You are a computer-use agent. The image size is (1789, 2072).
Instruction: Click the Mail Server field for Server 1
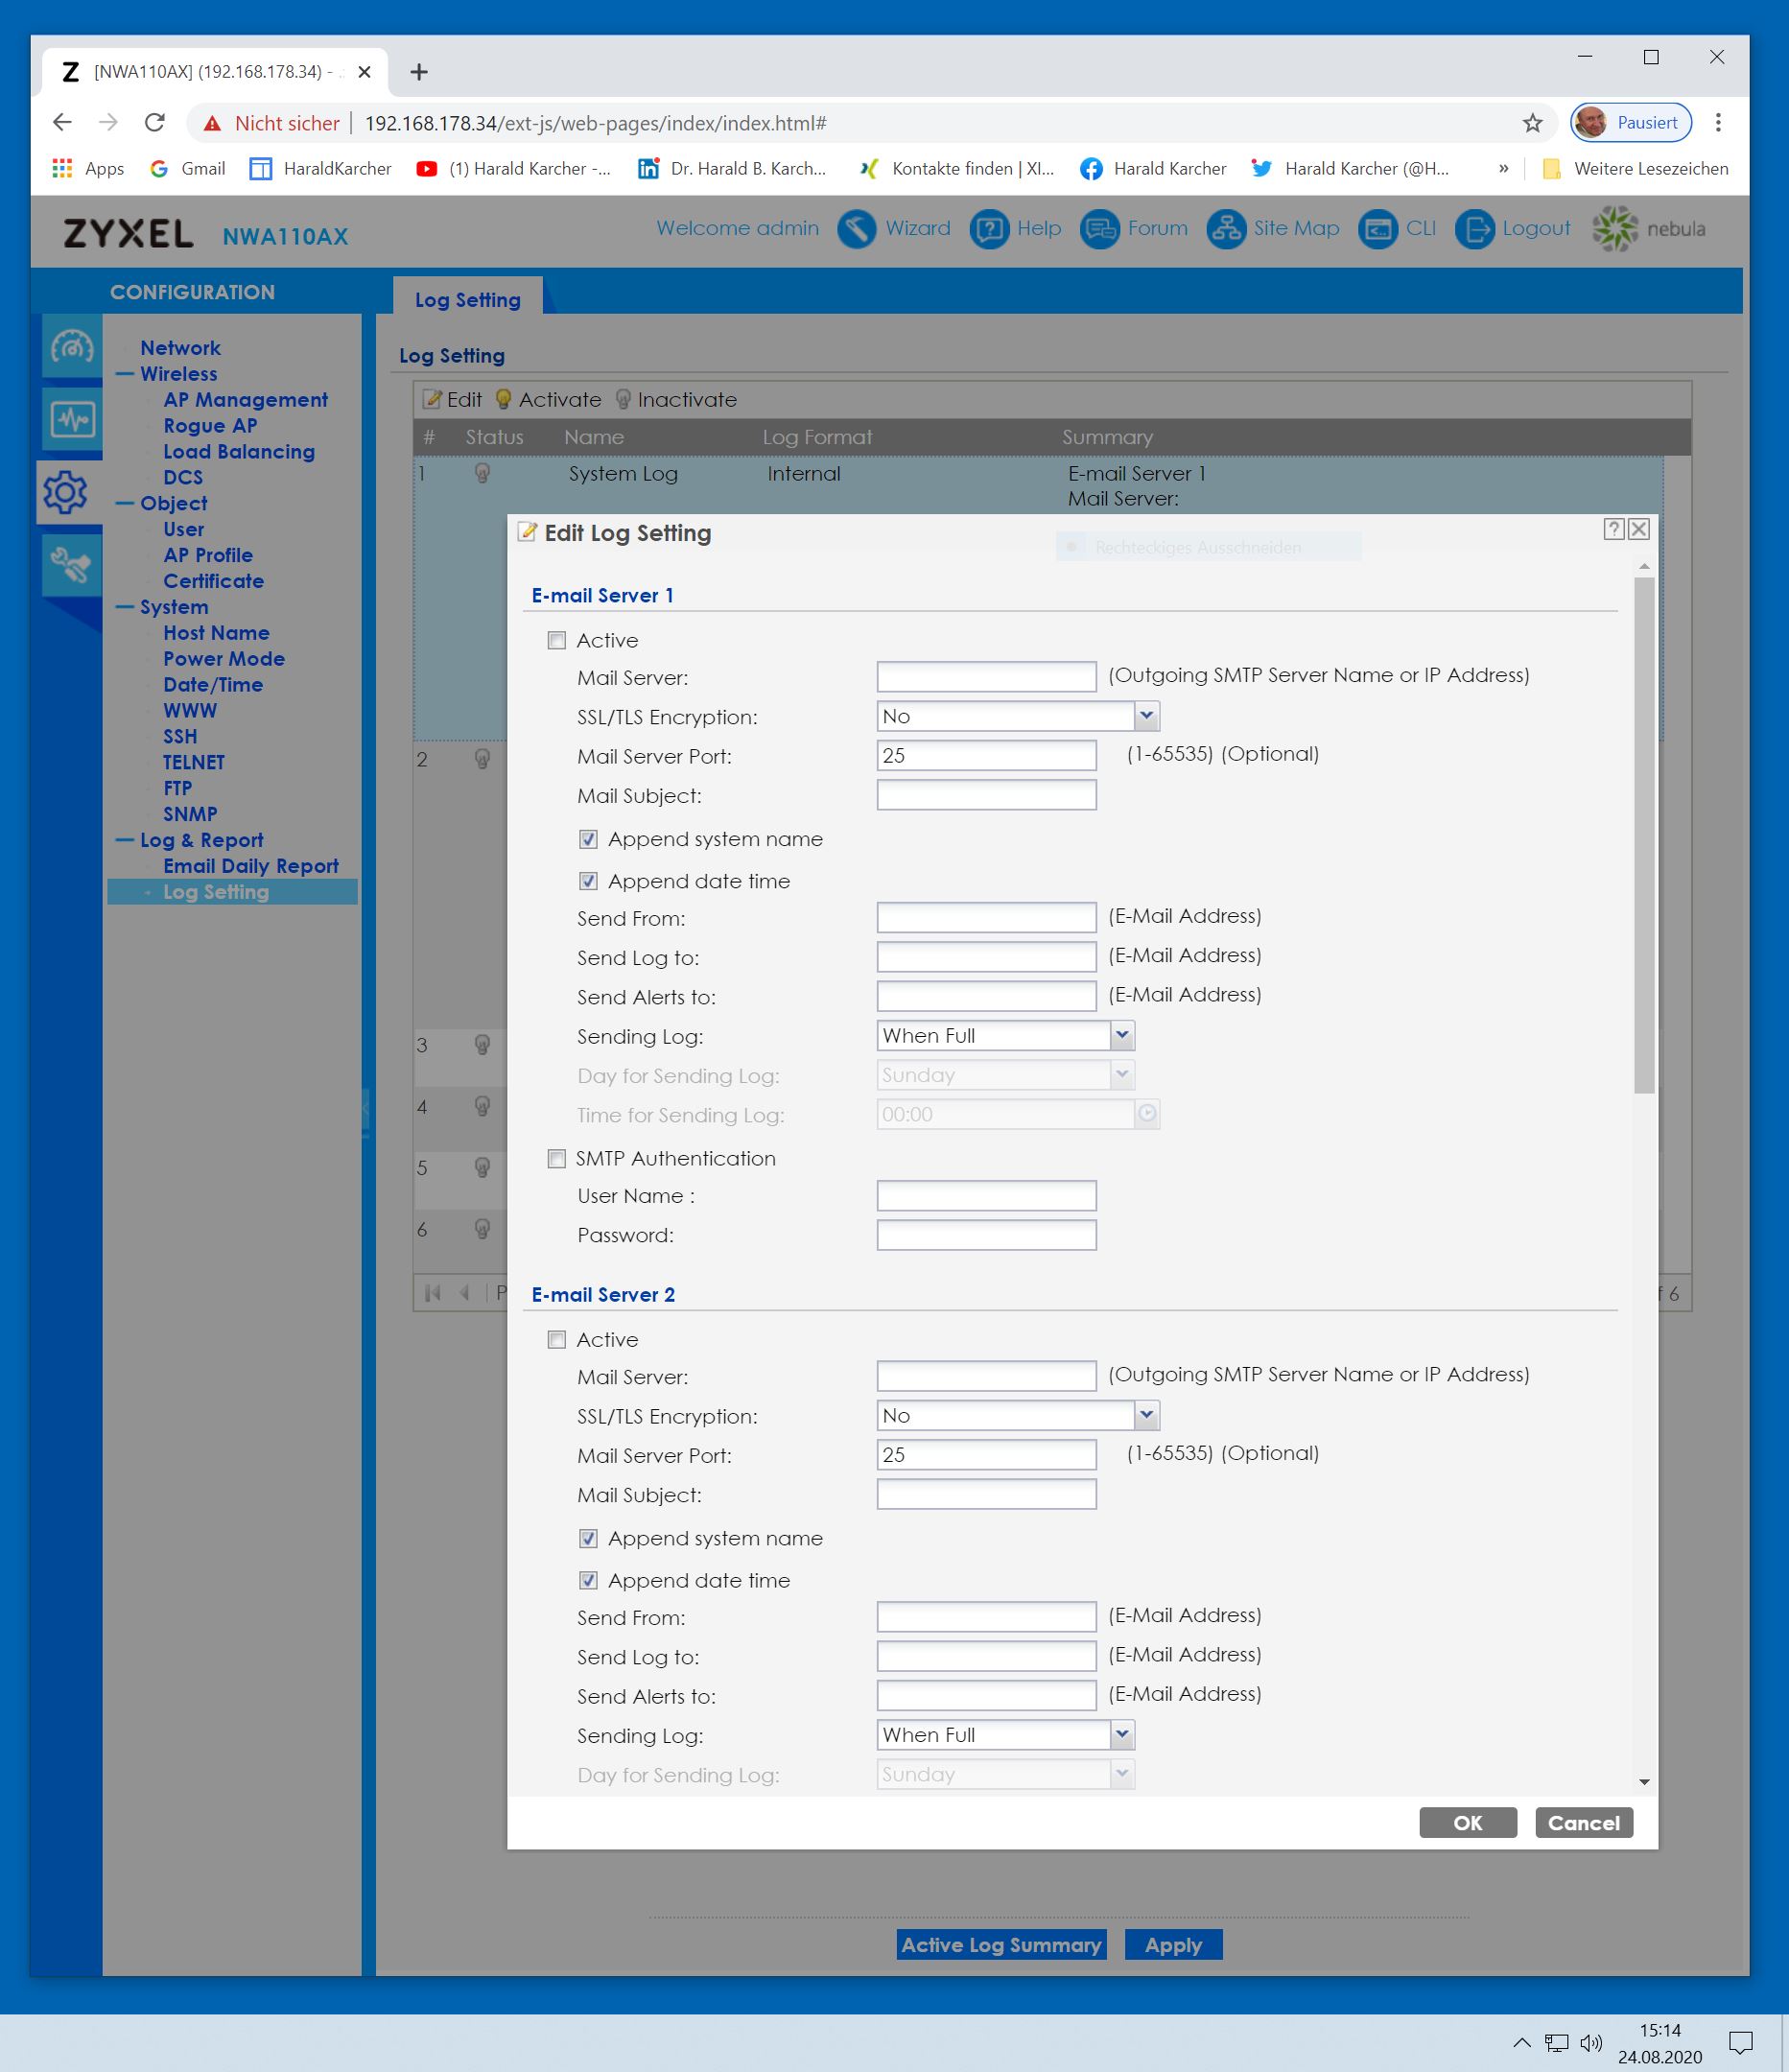click(986, 677)
